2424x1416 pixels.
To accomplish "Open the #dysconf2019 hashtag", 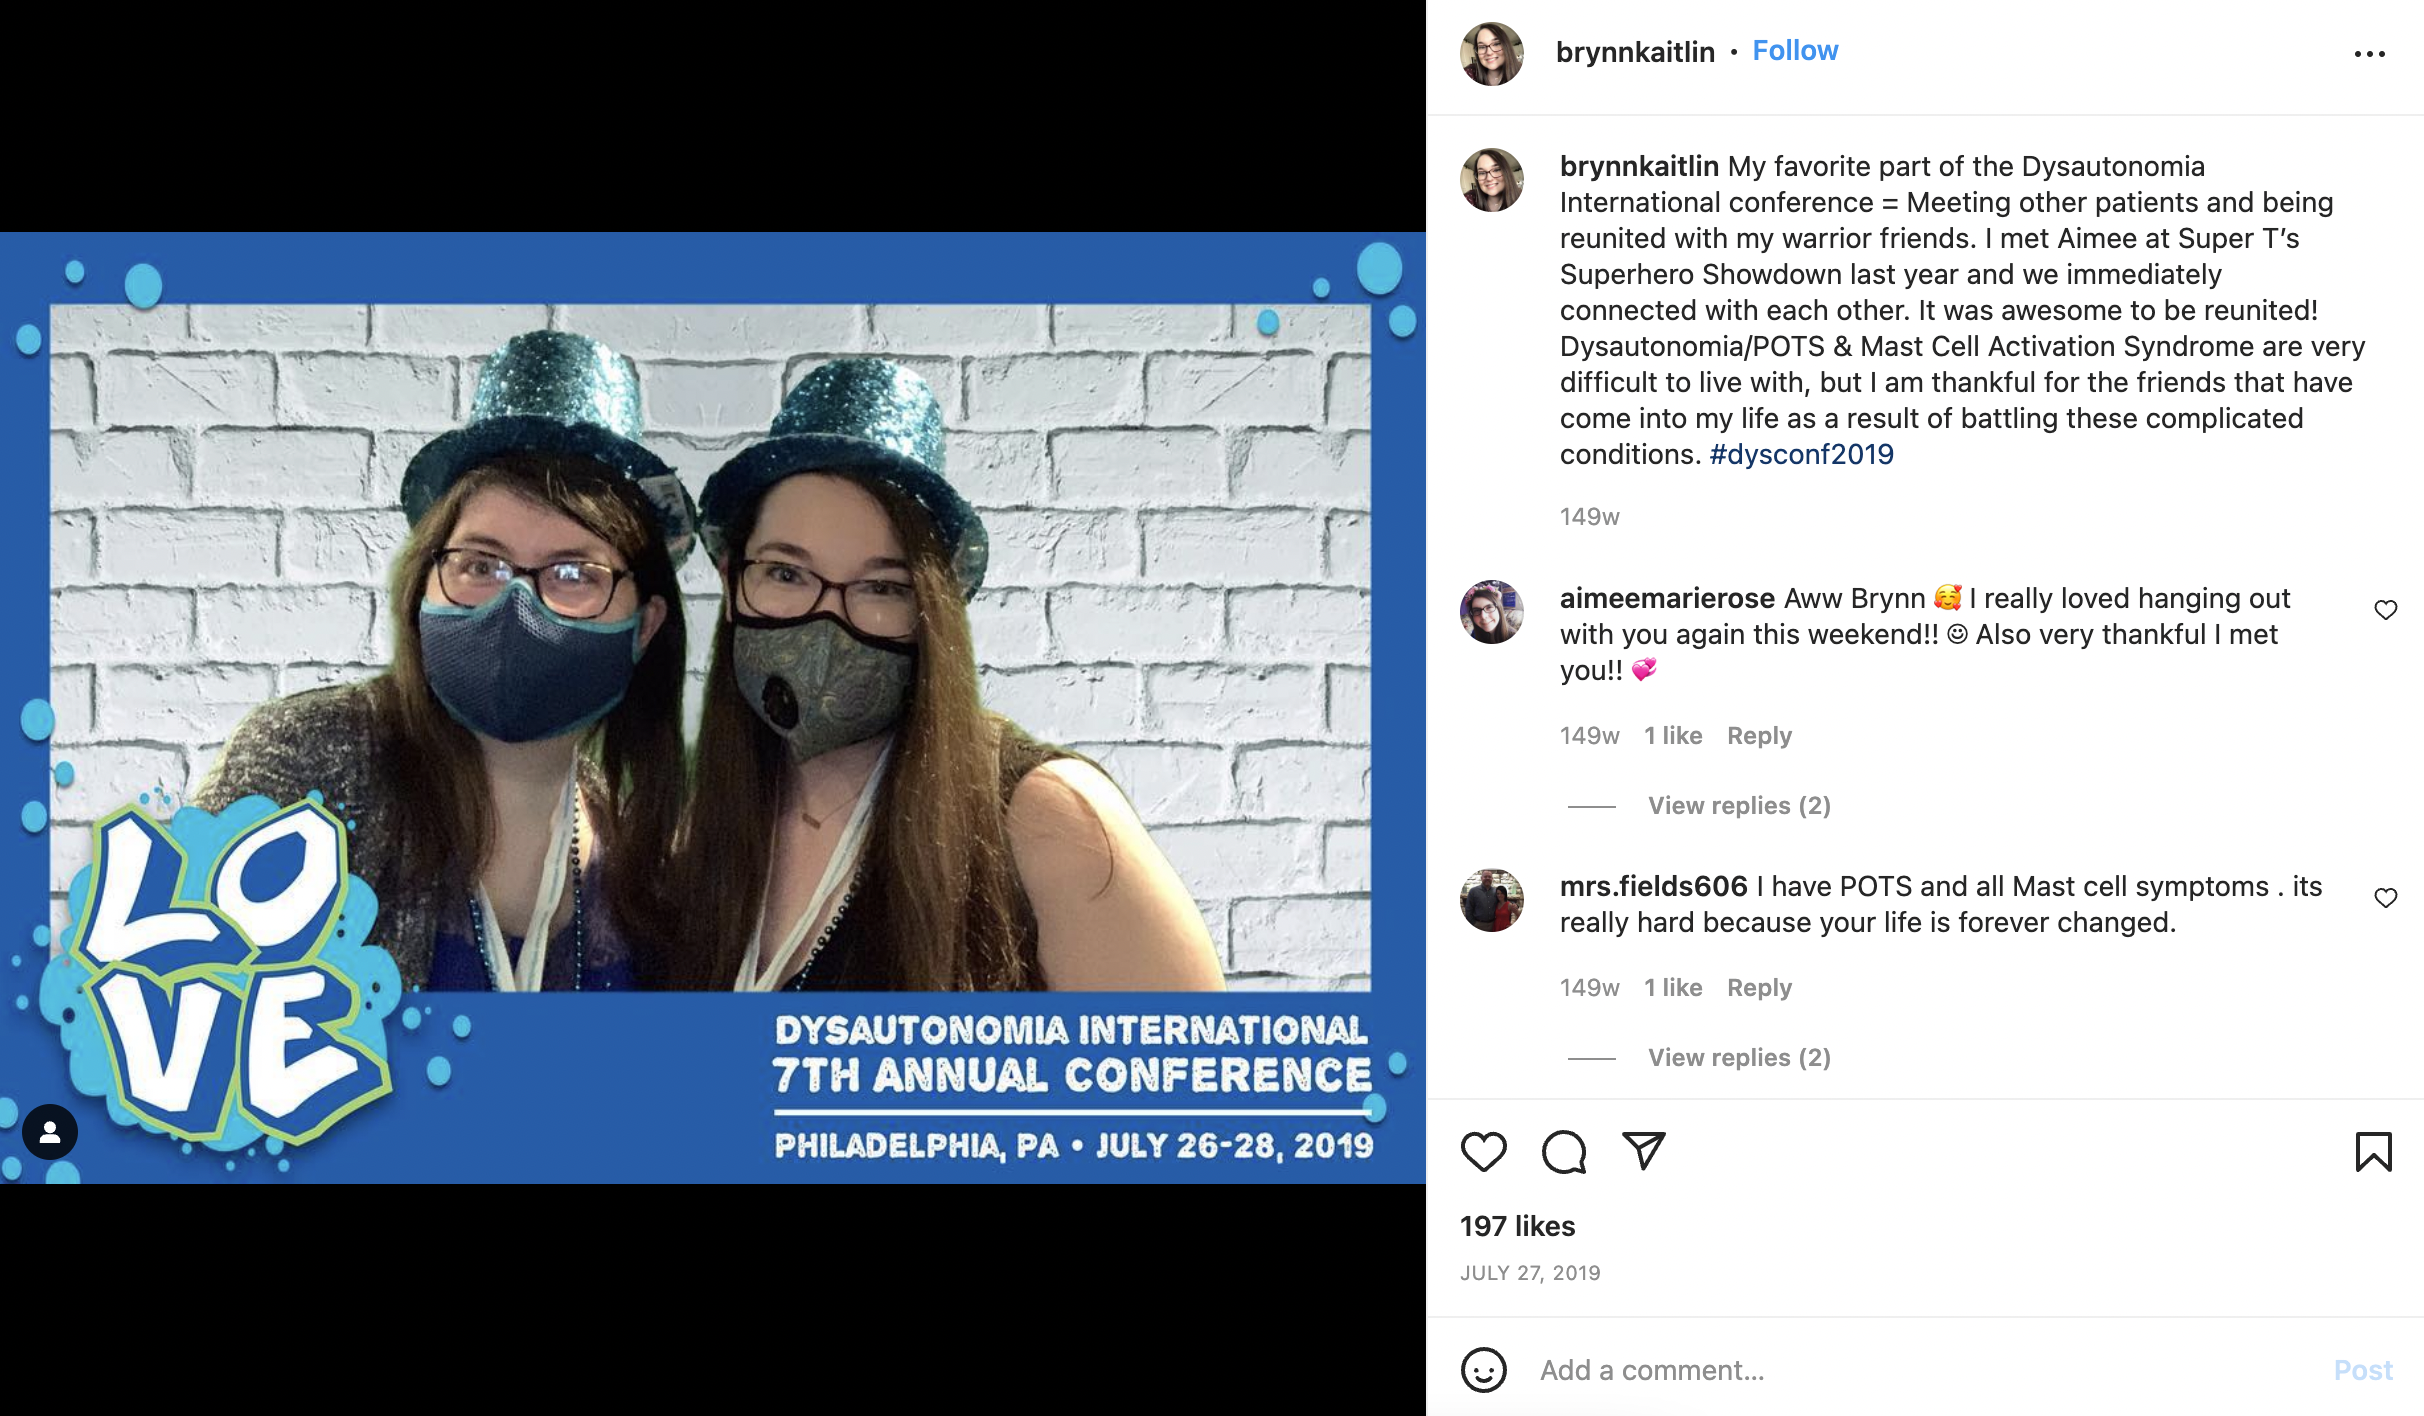I will (1801, 454).
